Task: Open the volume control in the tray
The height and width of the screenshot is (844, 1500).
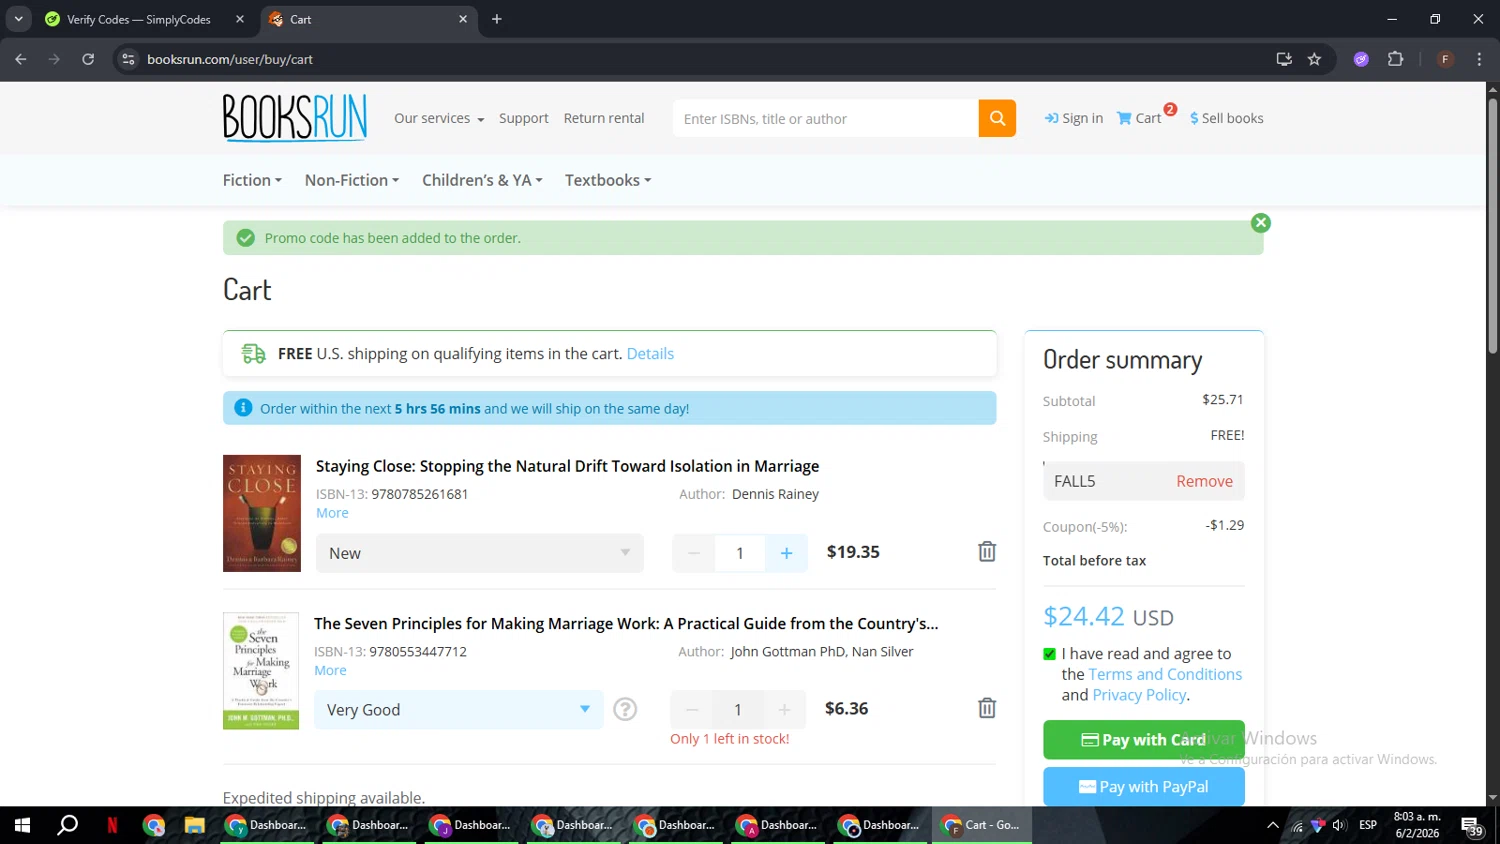Action: click(x=1339, y=825)
